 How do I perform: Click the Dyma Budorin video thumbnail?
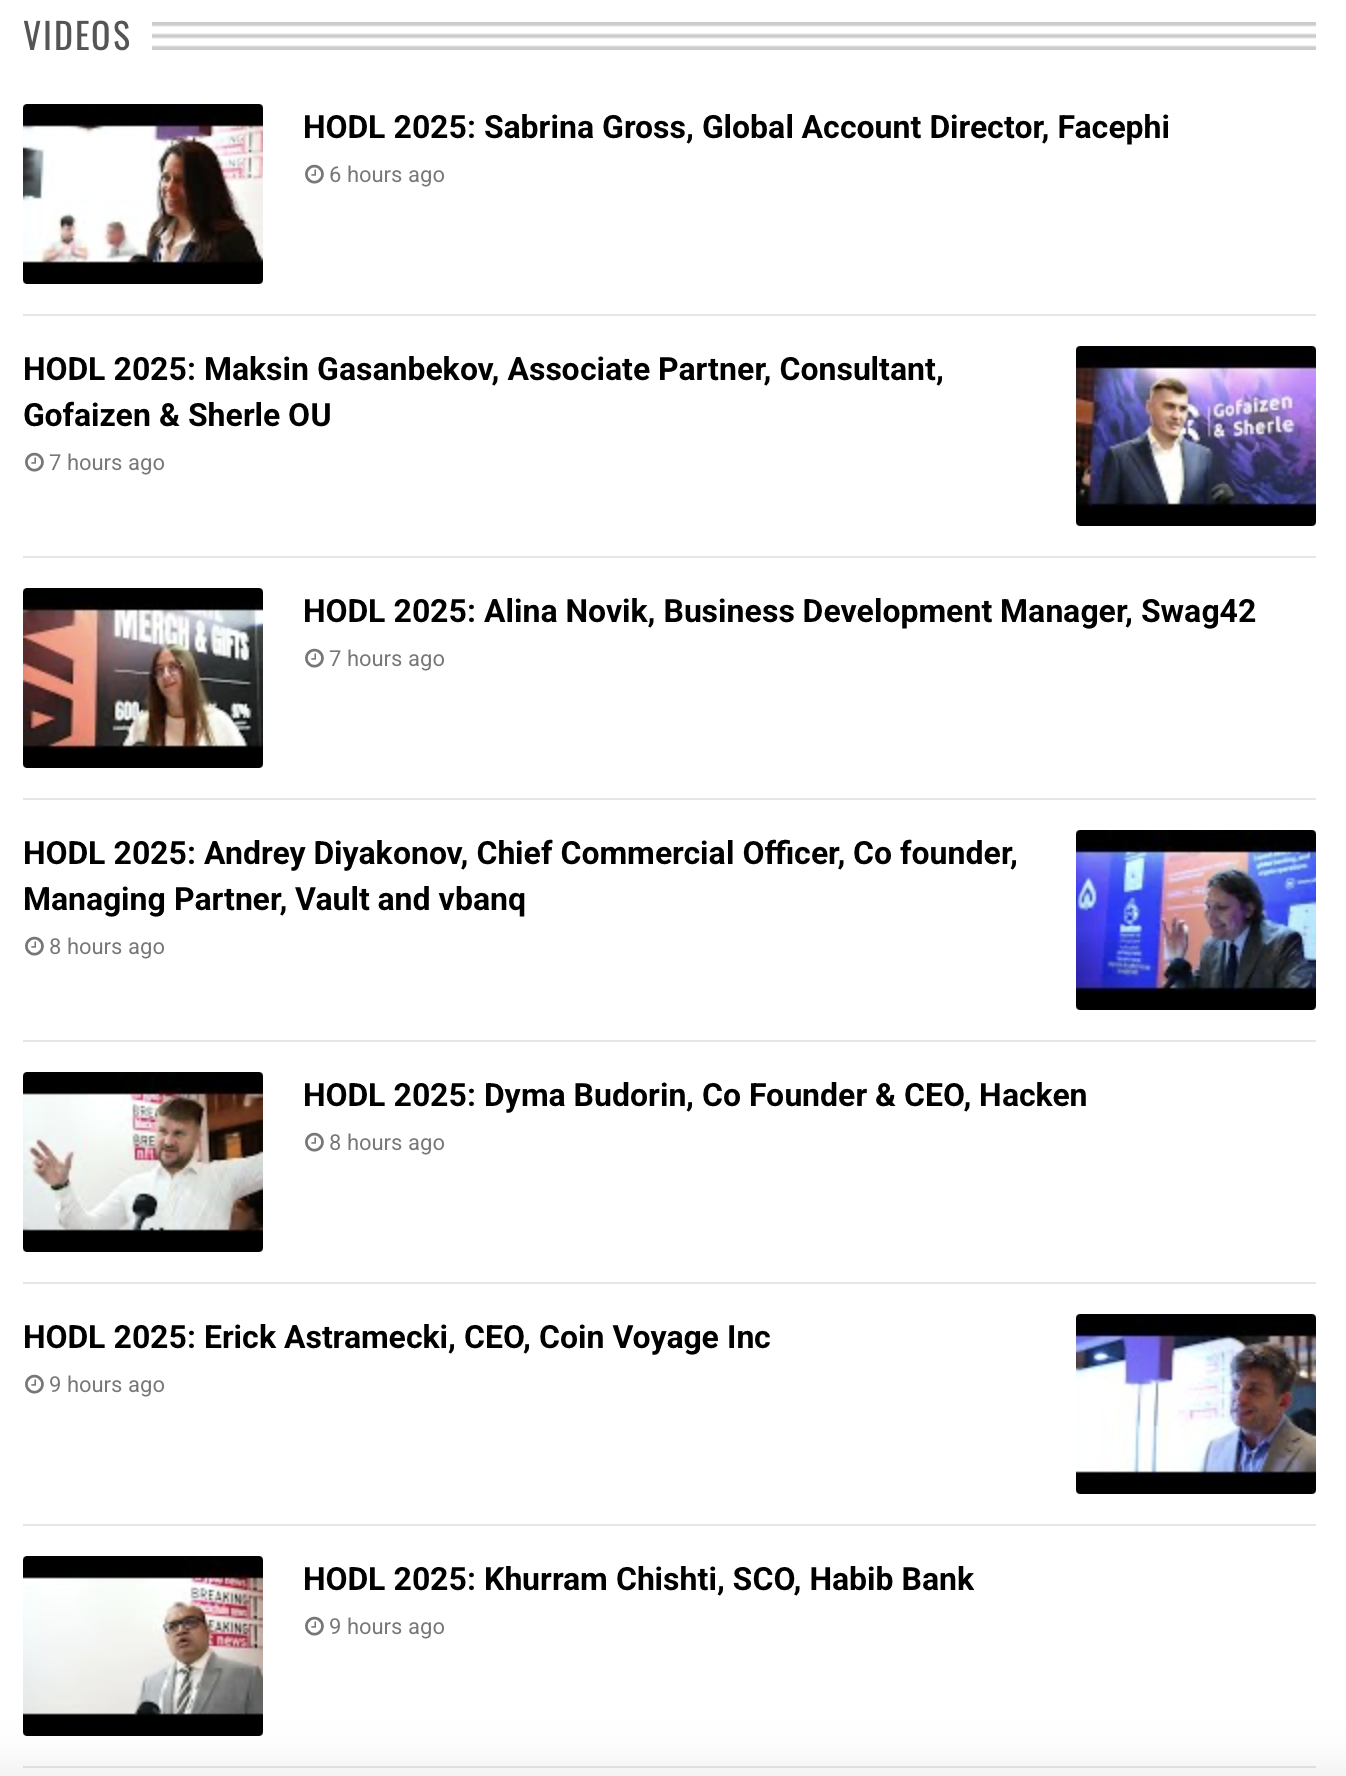pyautogui.click(x=143, y=1162)
